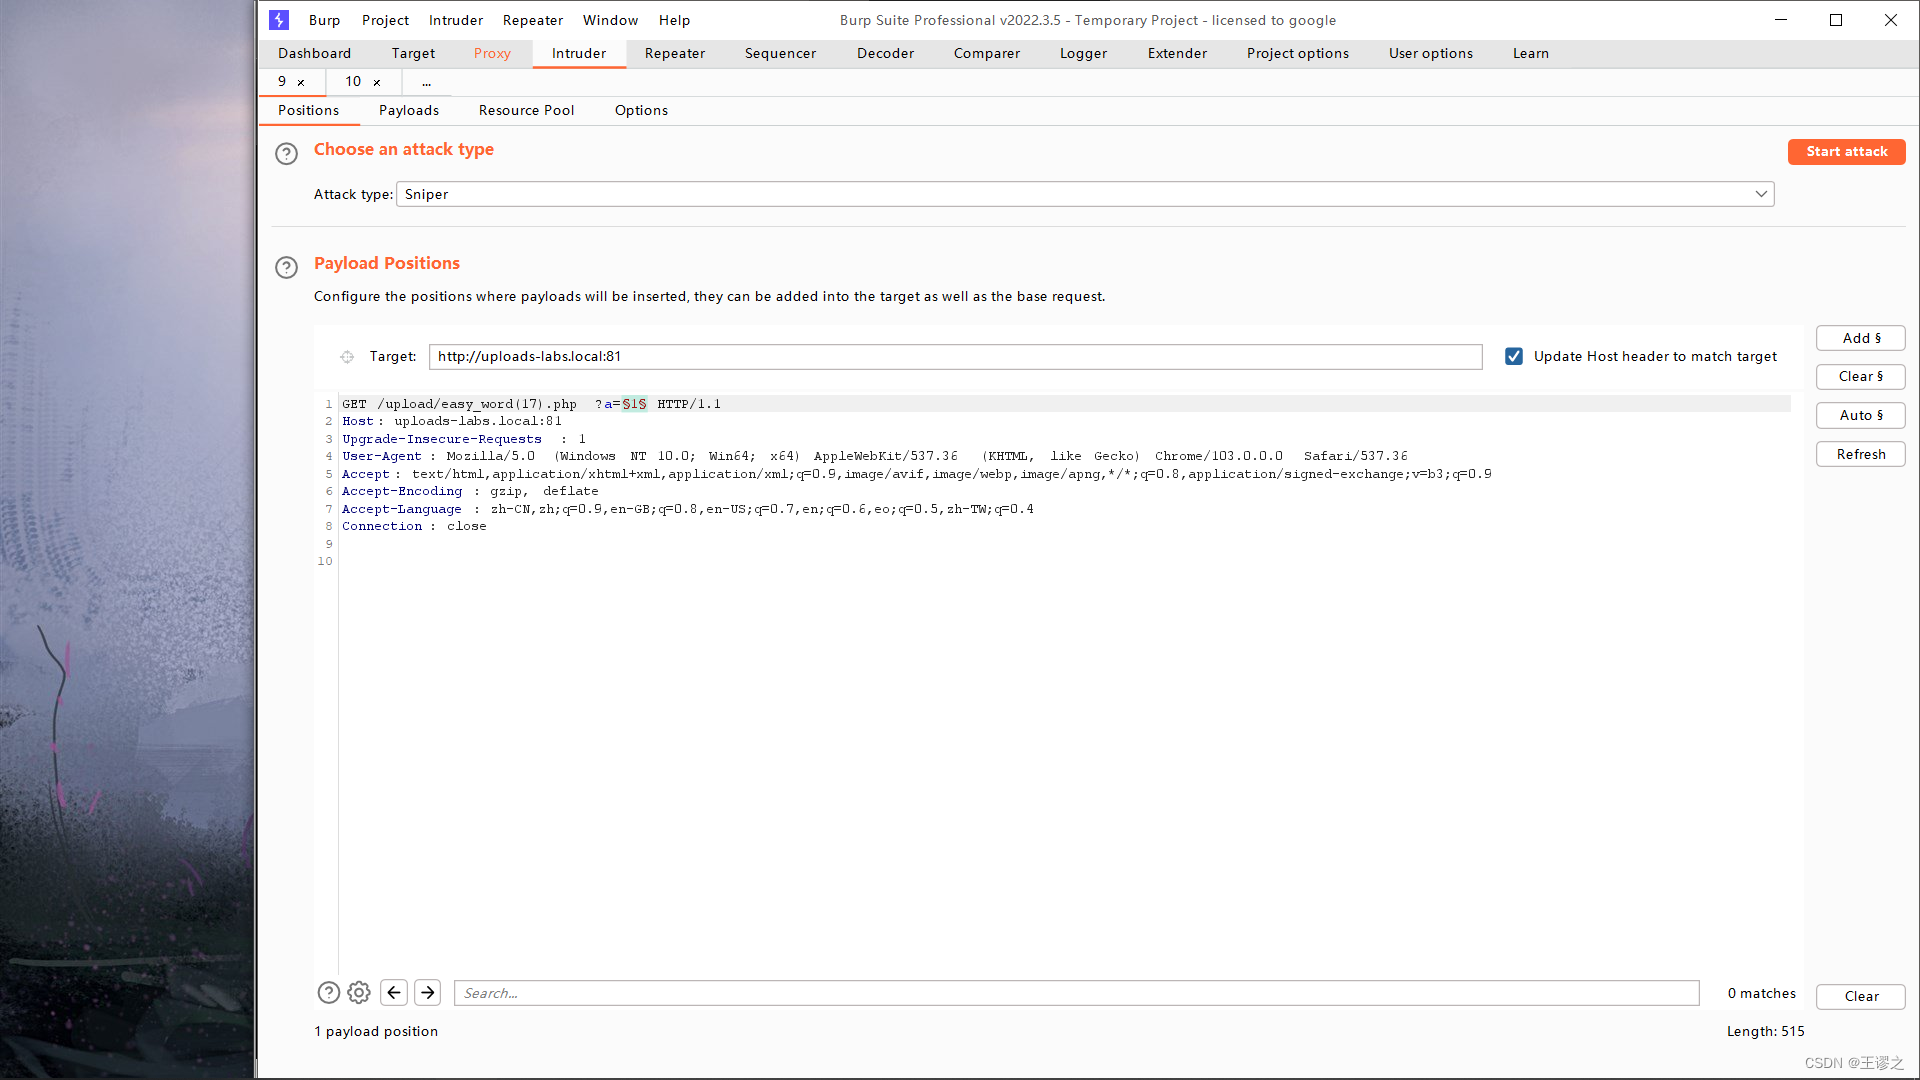Click the 0 matches label
The height and width of the screenshot is (1080, 1920).
point(1761,993)
